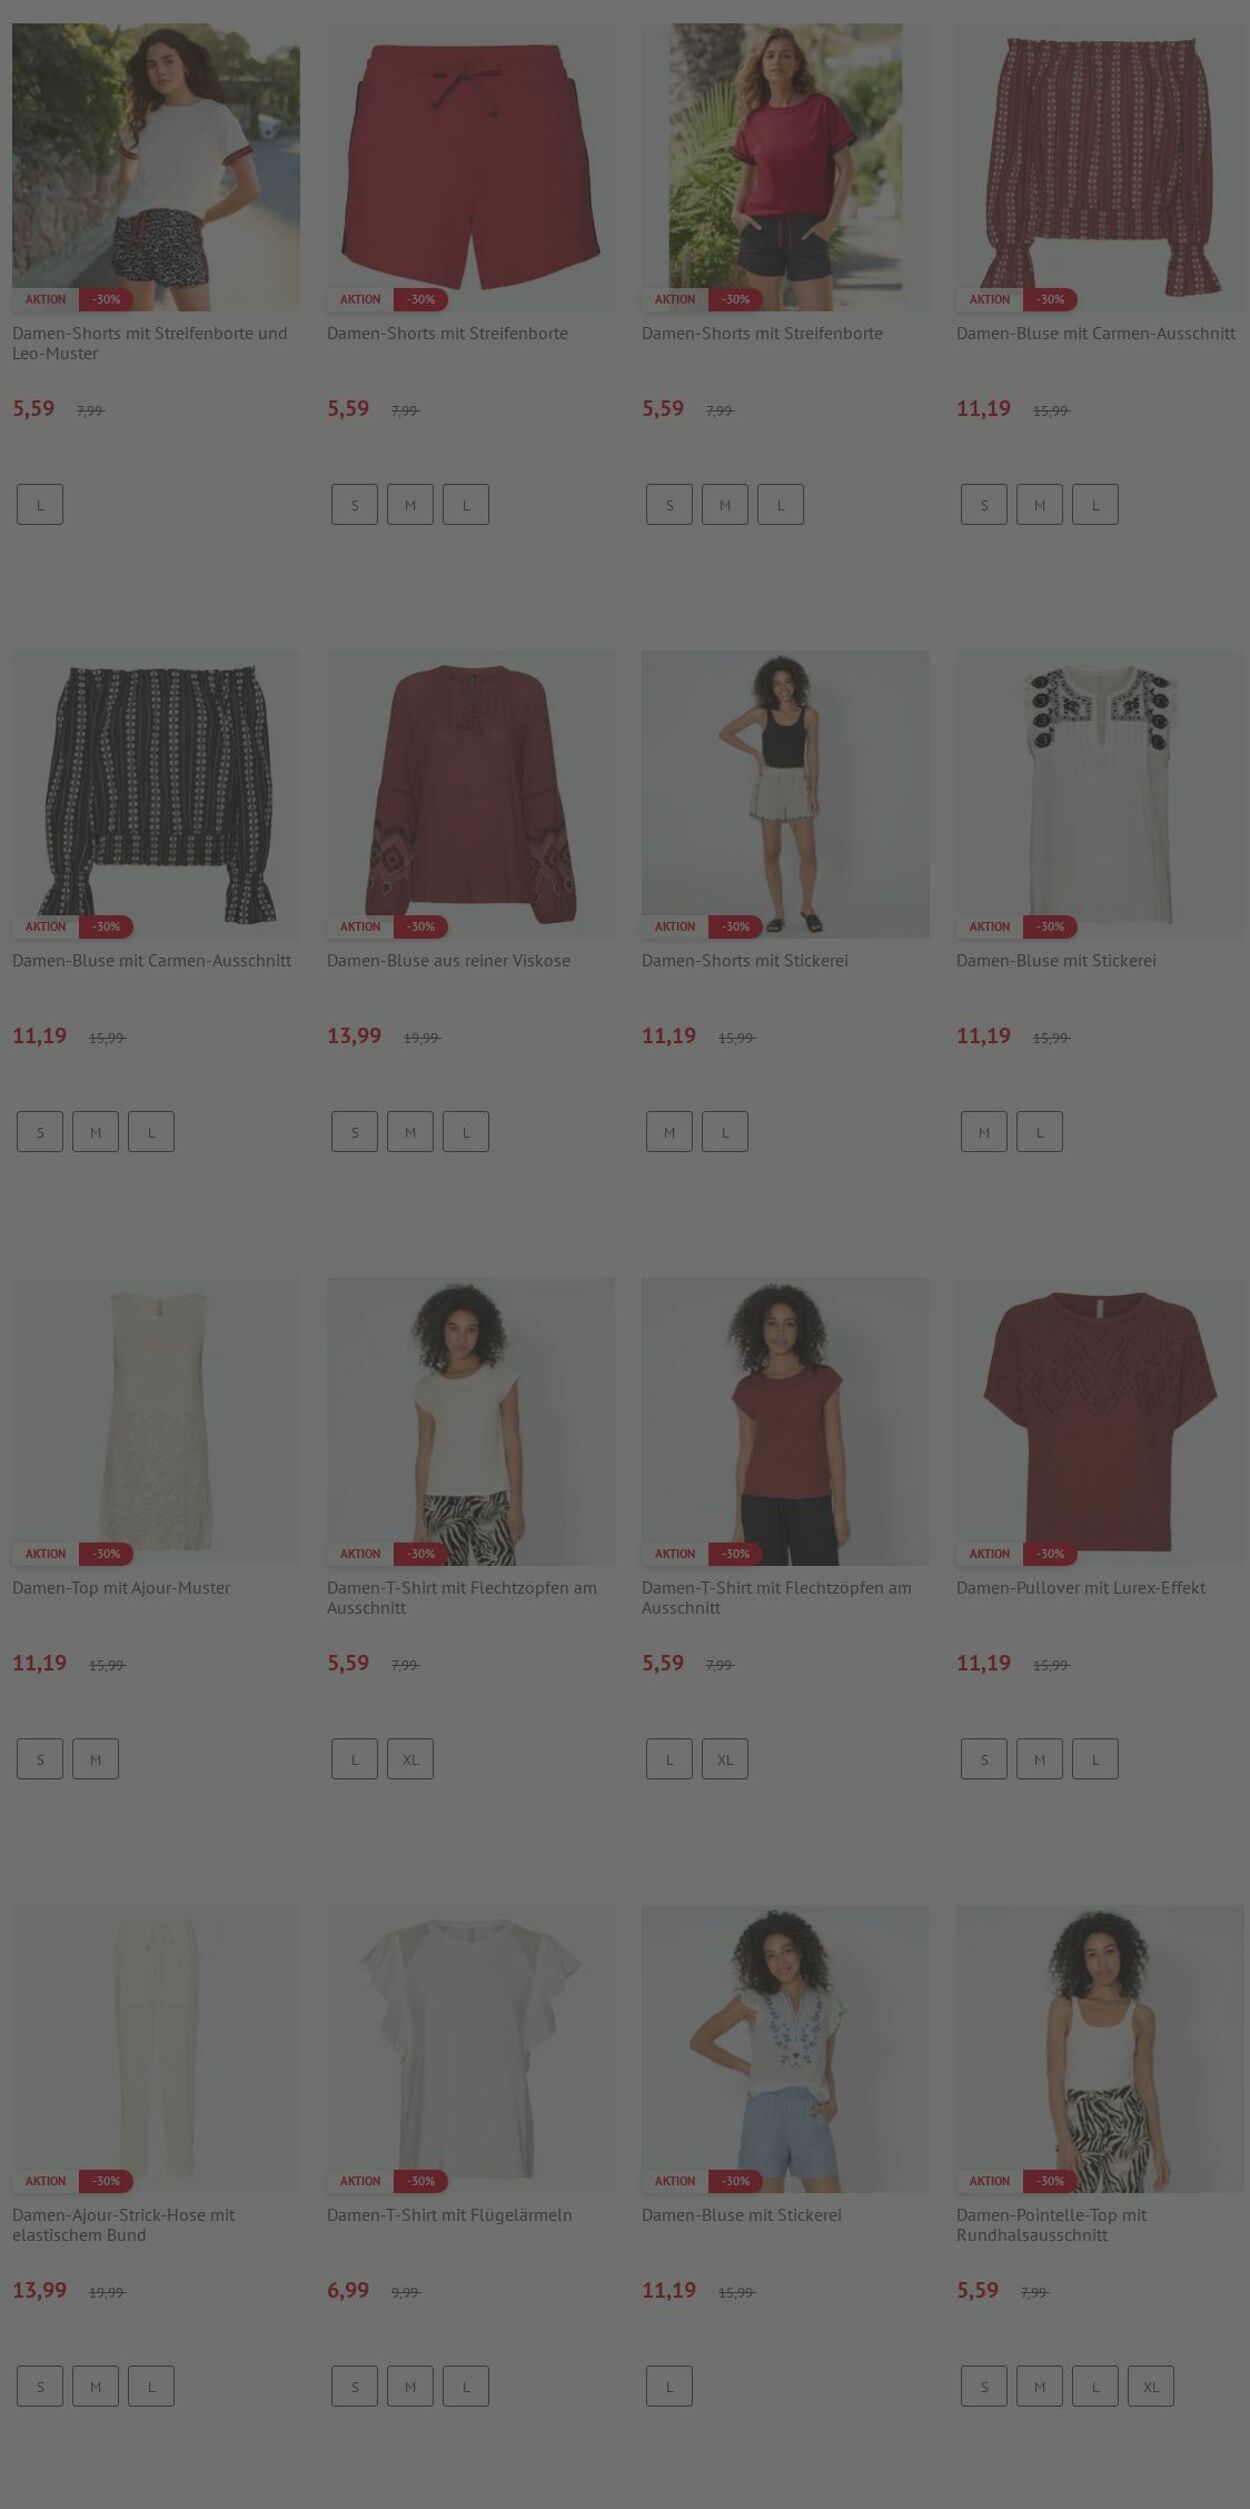Open Damen-Shorts mit Stickerei product link
This screenshot has width=1250, height=2509.
[x=744, y=961]
